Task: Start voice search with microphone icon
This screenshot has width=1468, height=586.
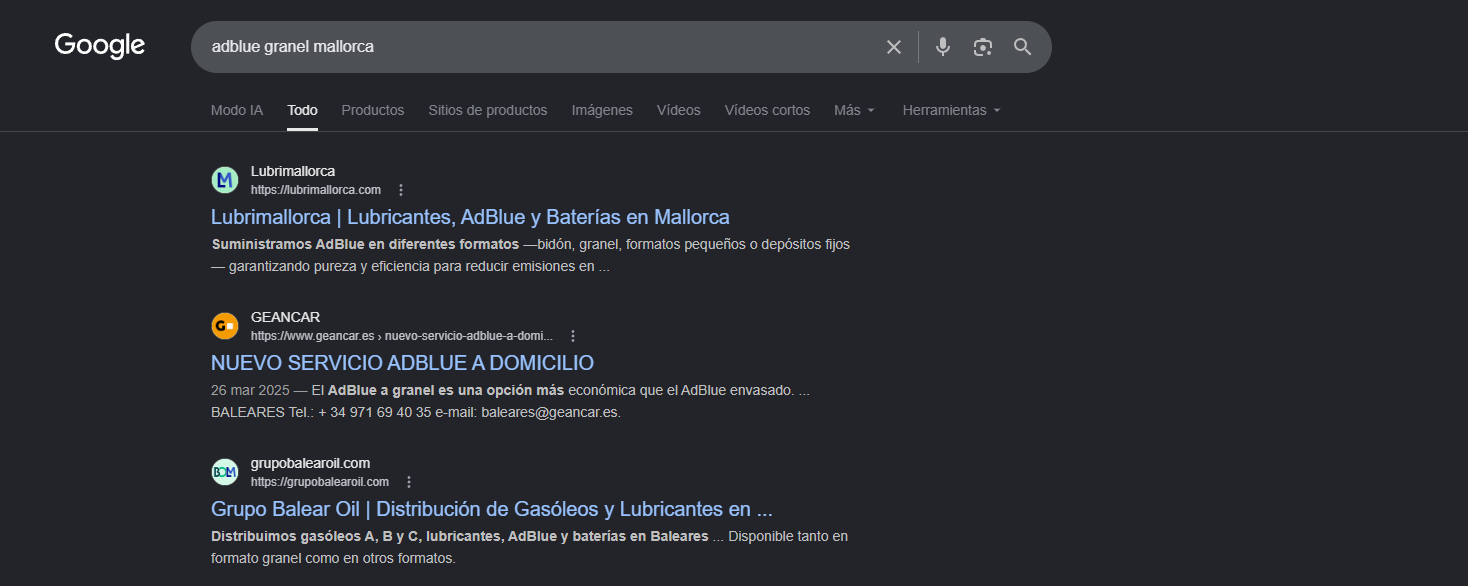Action: 942,47
